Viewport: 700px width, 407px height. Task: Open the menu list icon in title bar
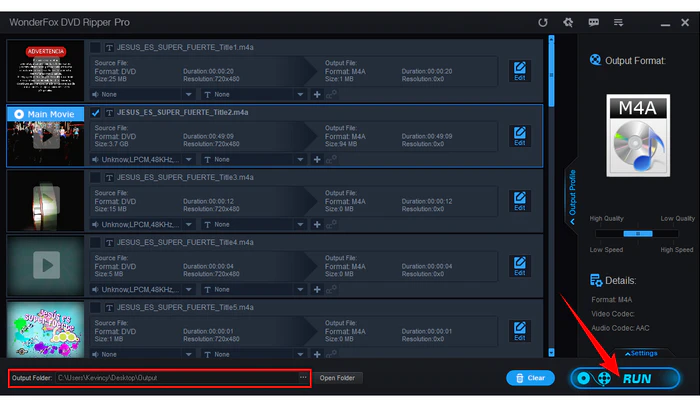(618, 22)
